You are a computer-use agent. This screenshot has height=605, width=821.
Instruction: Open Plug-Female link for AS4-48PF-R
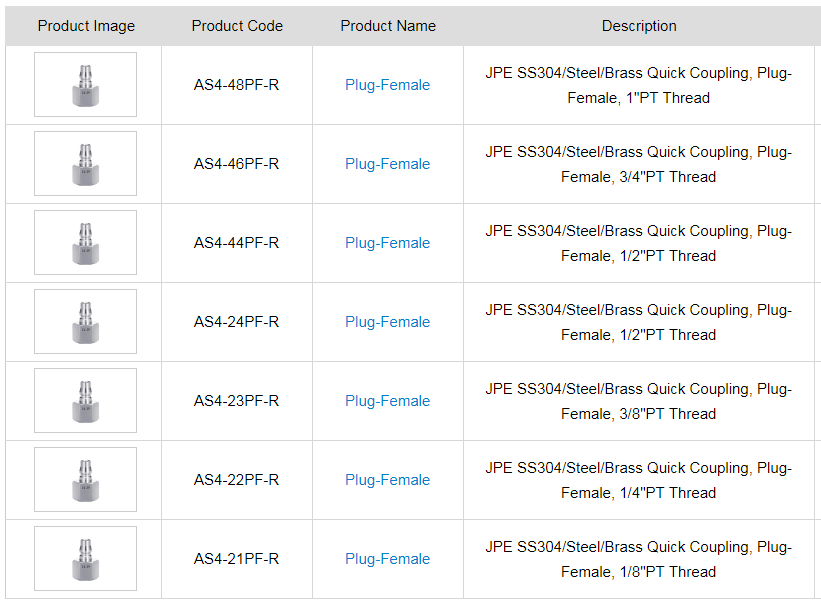pyautogui.click(x=387, y=85)
